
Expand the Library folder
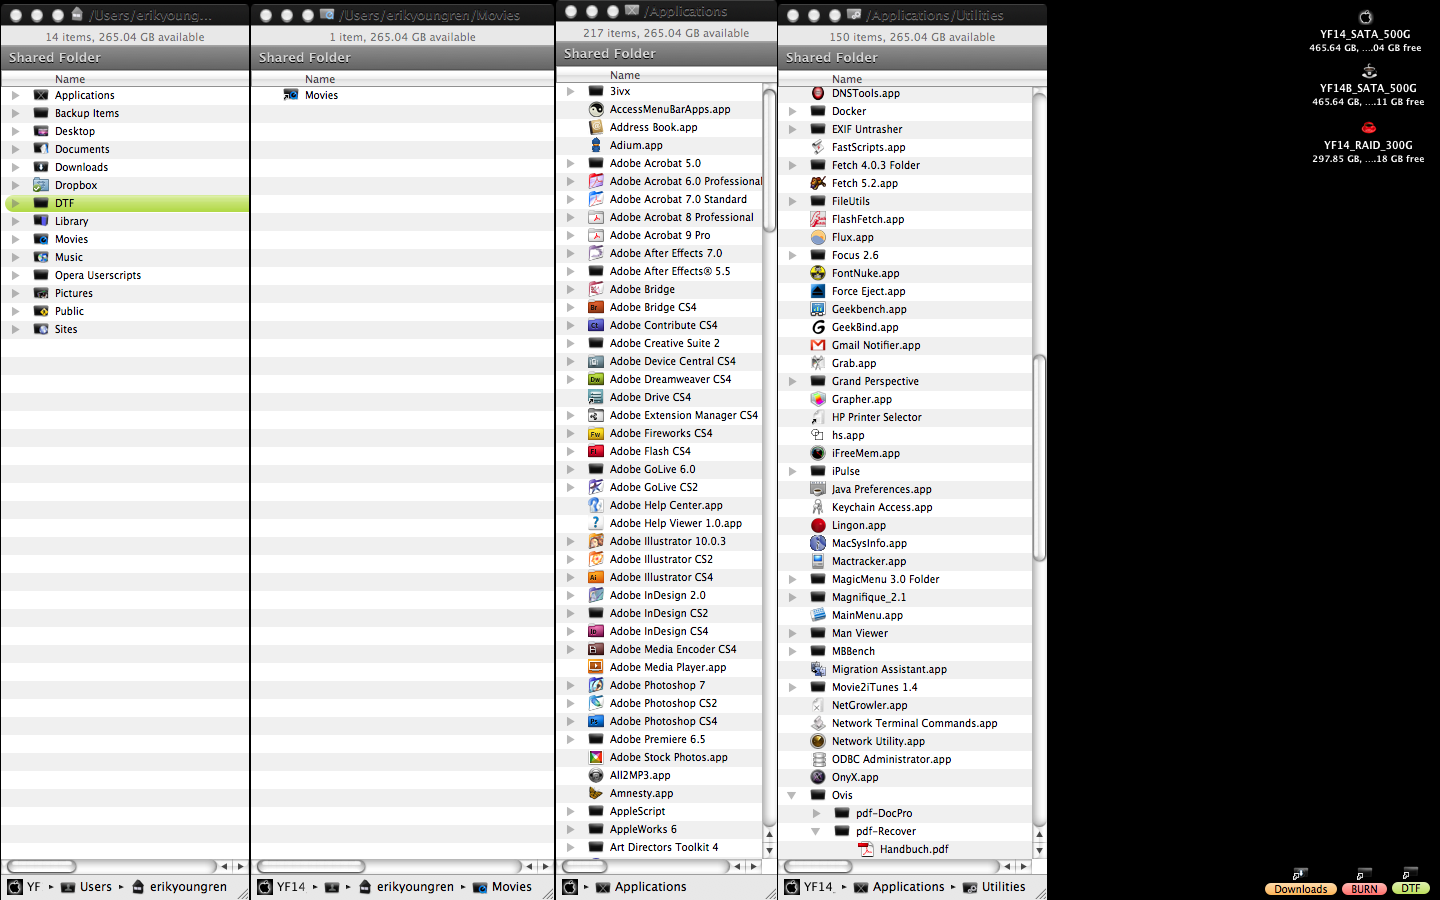click(x=15, y=221)
